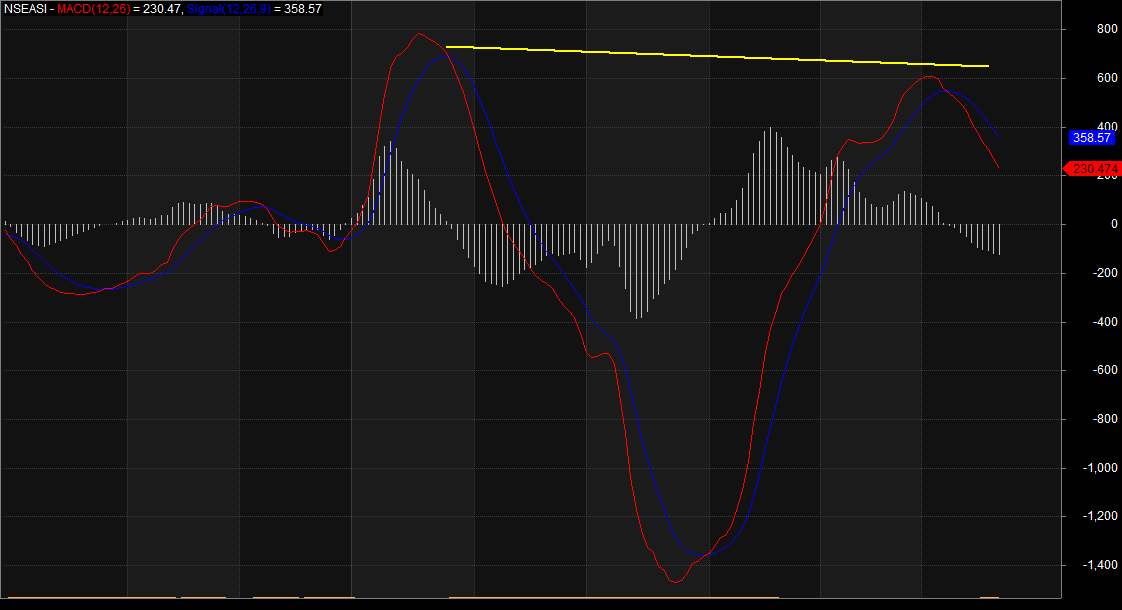
Task: Click the -200 axis label
Action: point(1105,273)
